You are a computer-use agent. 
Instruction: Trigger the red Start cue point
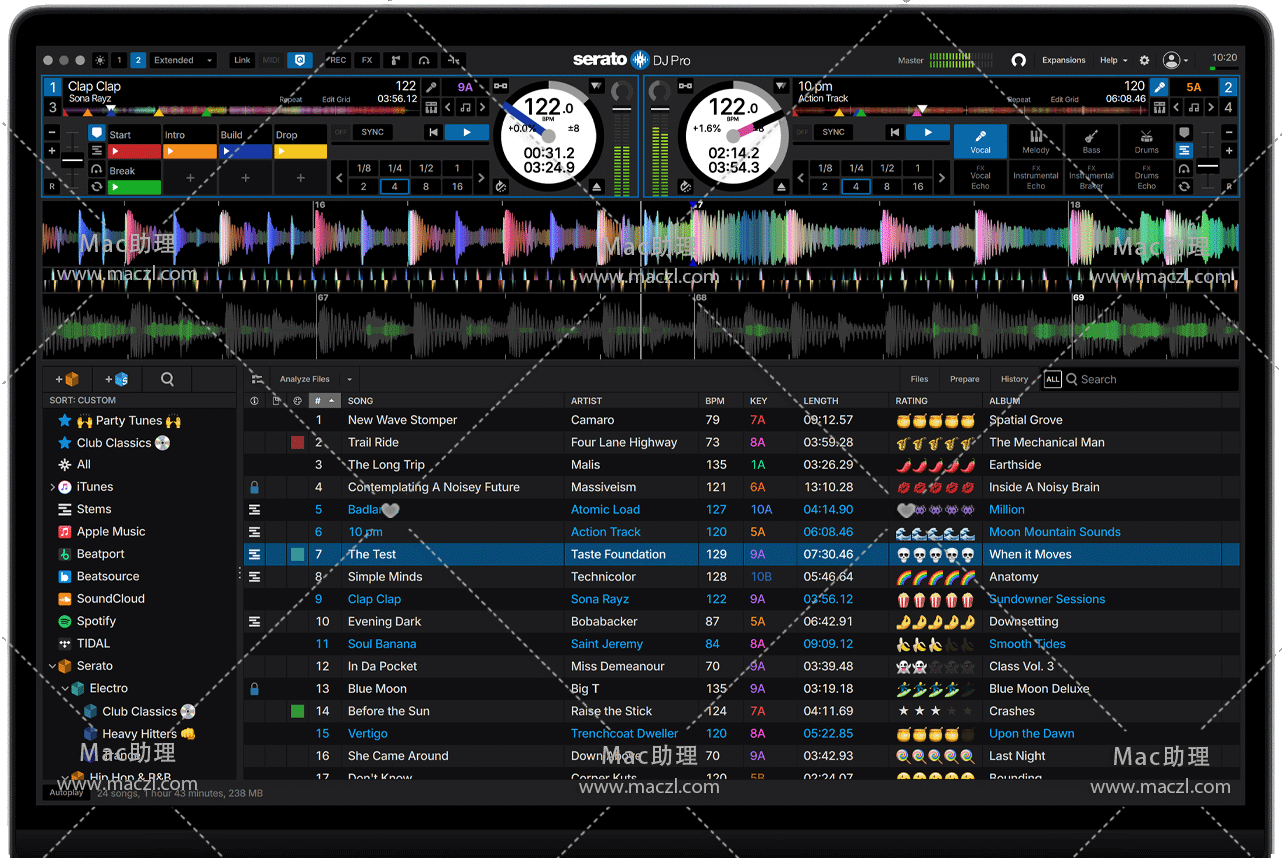pos(134,152)
